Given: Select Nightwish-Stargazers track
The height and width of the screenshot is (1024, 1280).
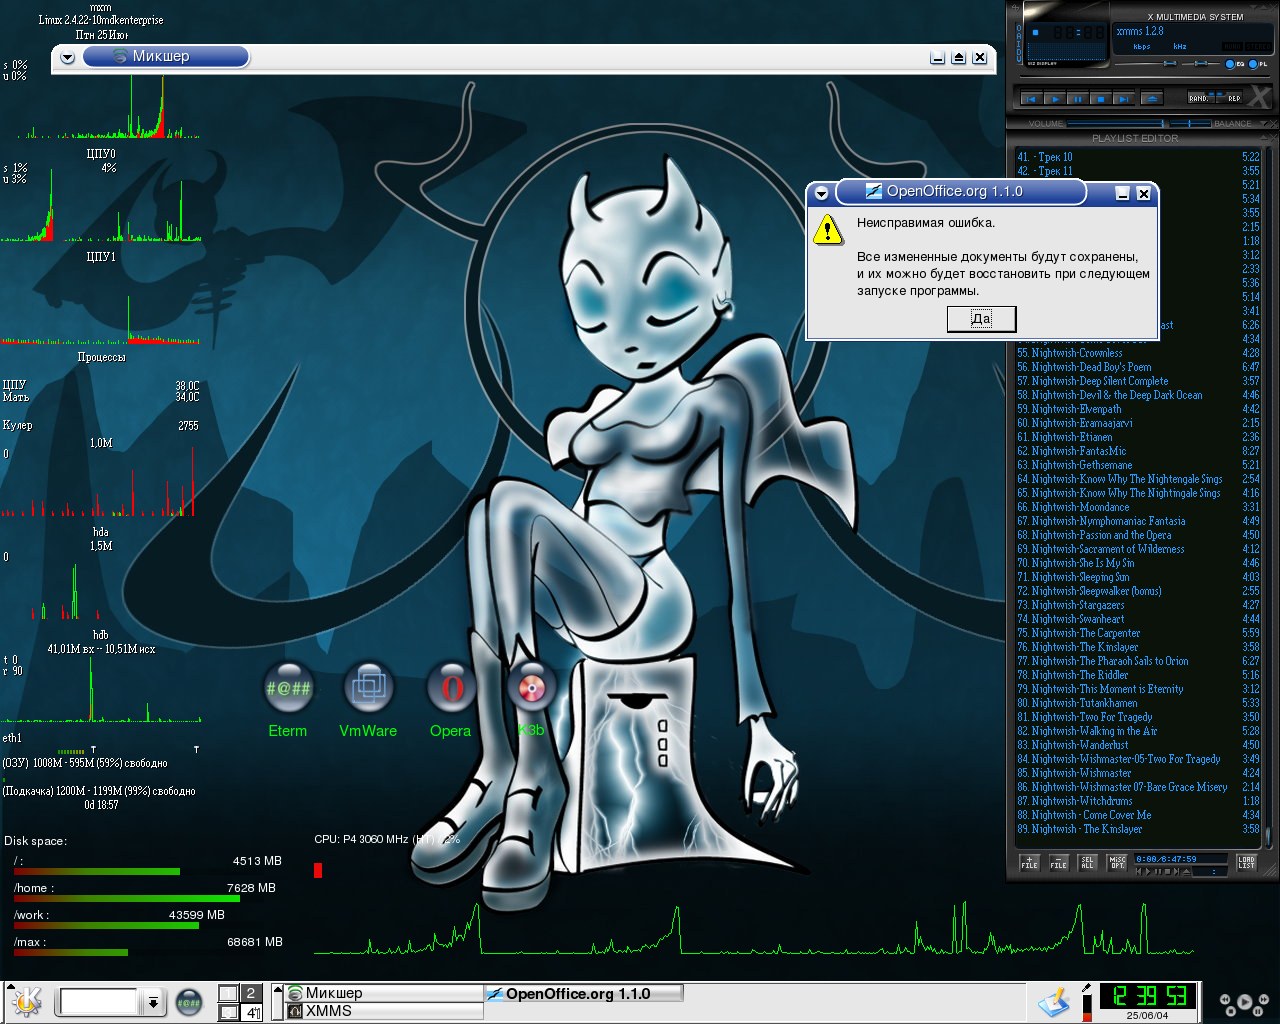Looking at the screenshot, I should click(1138, 605).
